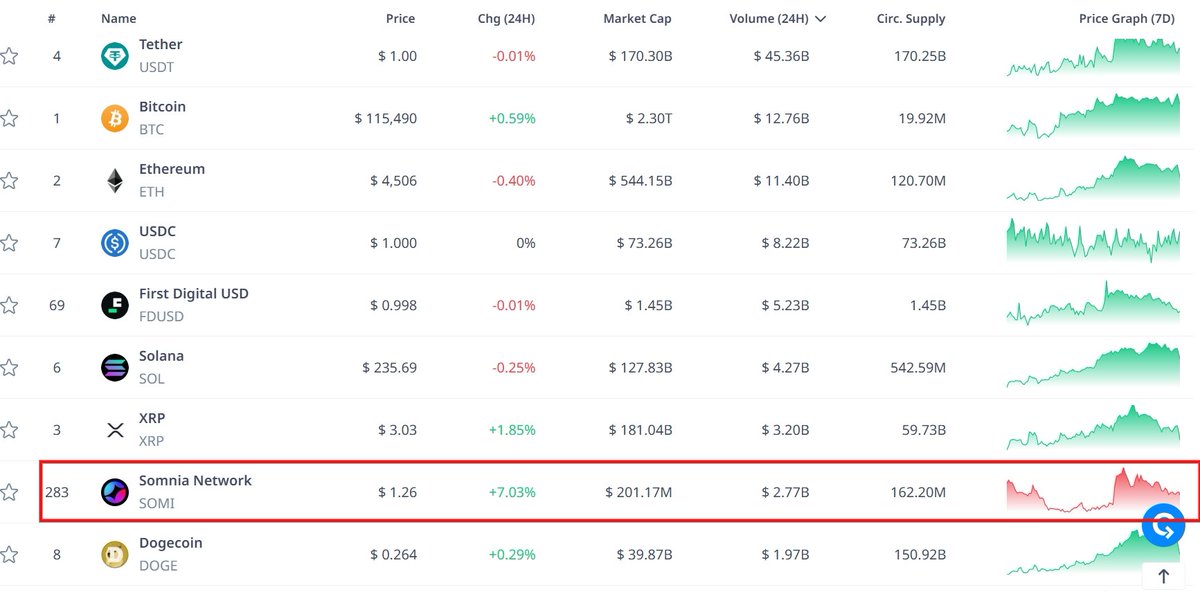Click the XRP logo
The height and width of the screenshot is (592, 1200).
click(114, 429)
